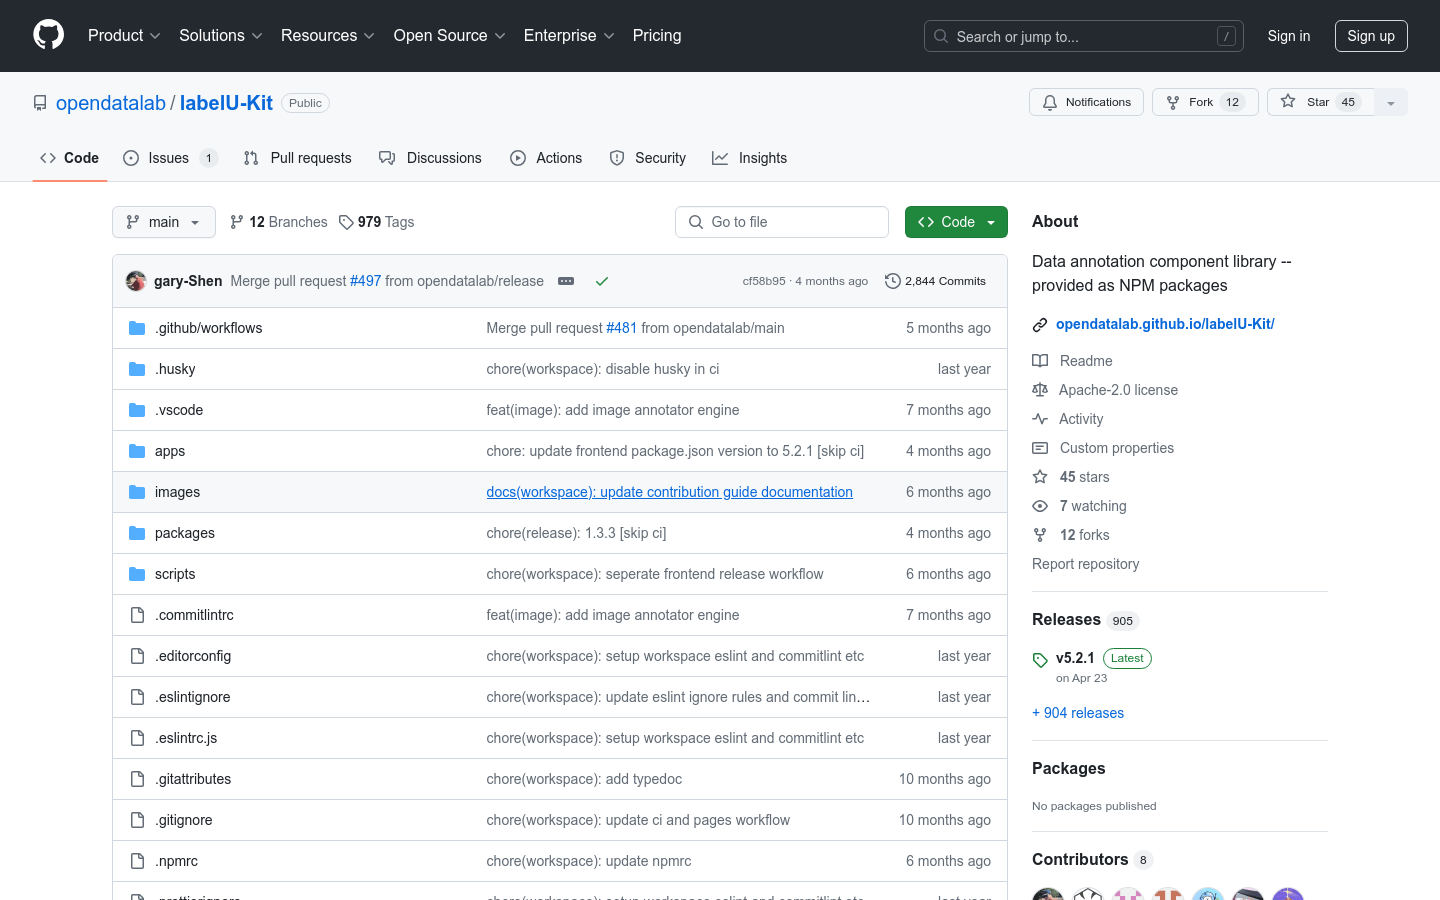Click the Pricing link
The width and height of the screenshot is (1440, 900).
tap(657, 36)
